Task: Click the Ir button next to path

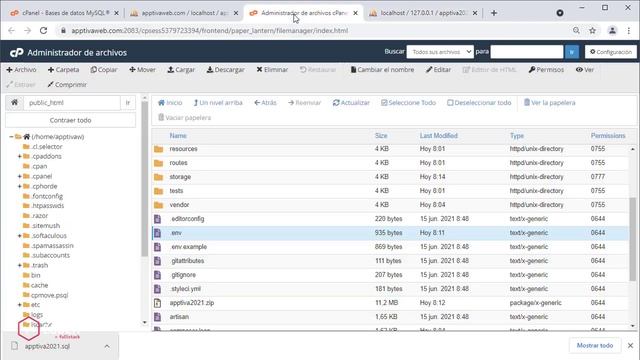Action: pos(128,103)
